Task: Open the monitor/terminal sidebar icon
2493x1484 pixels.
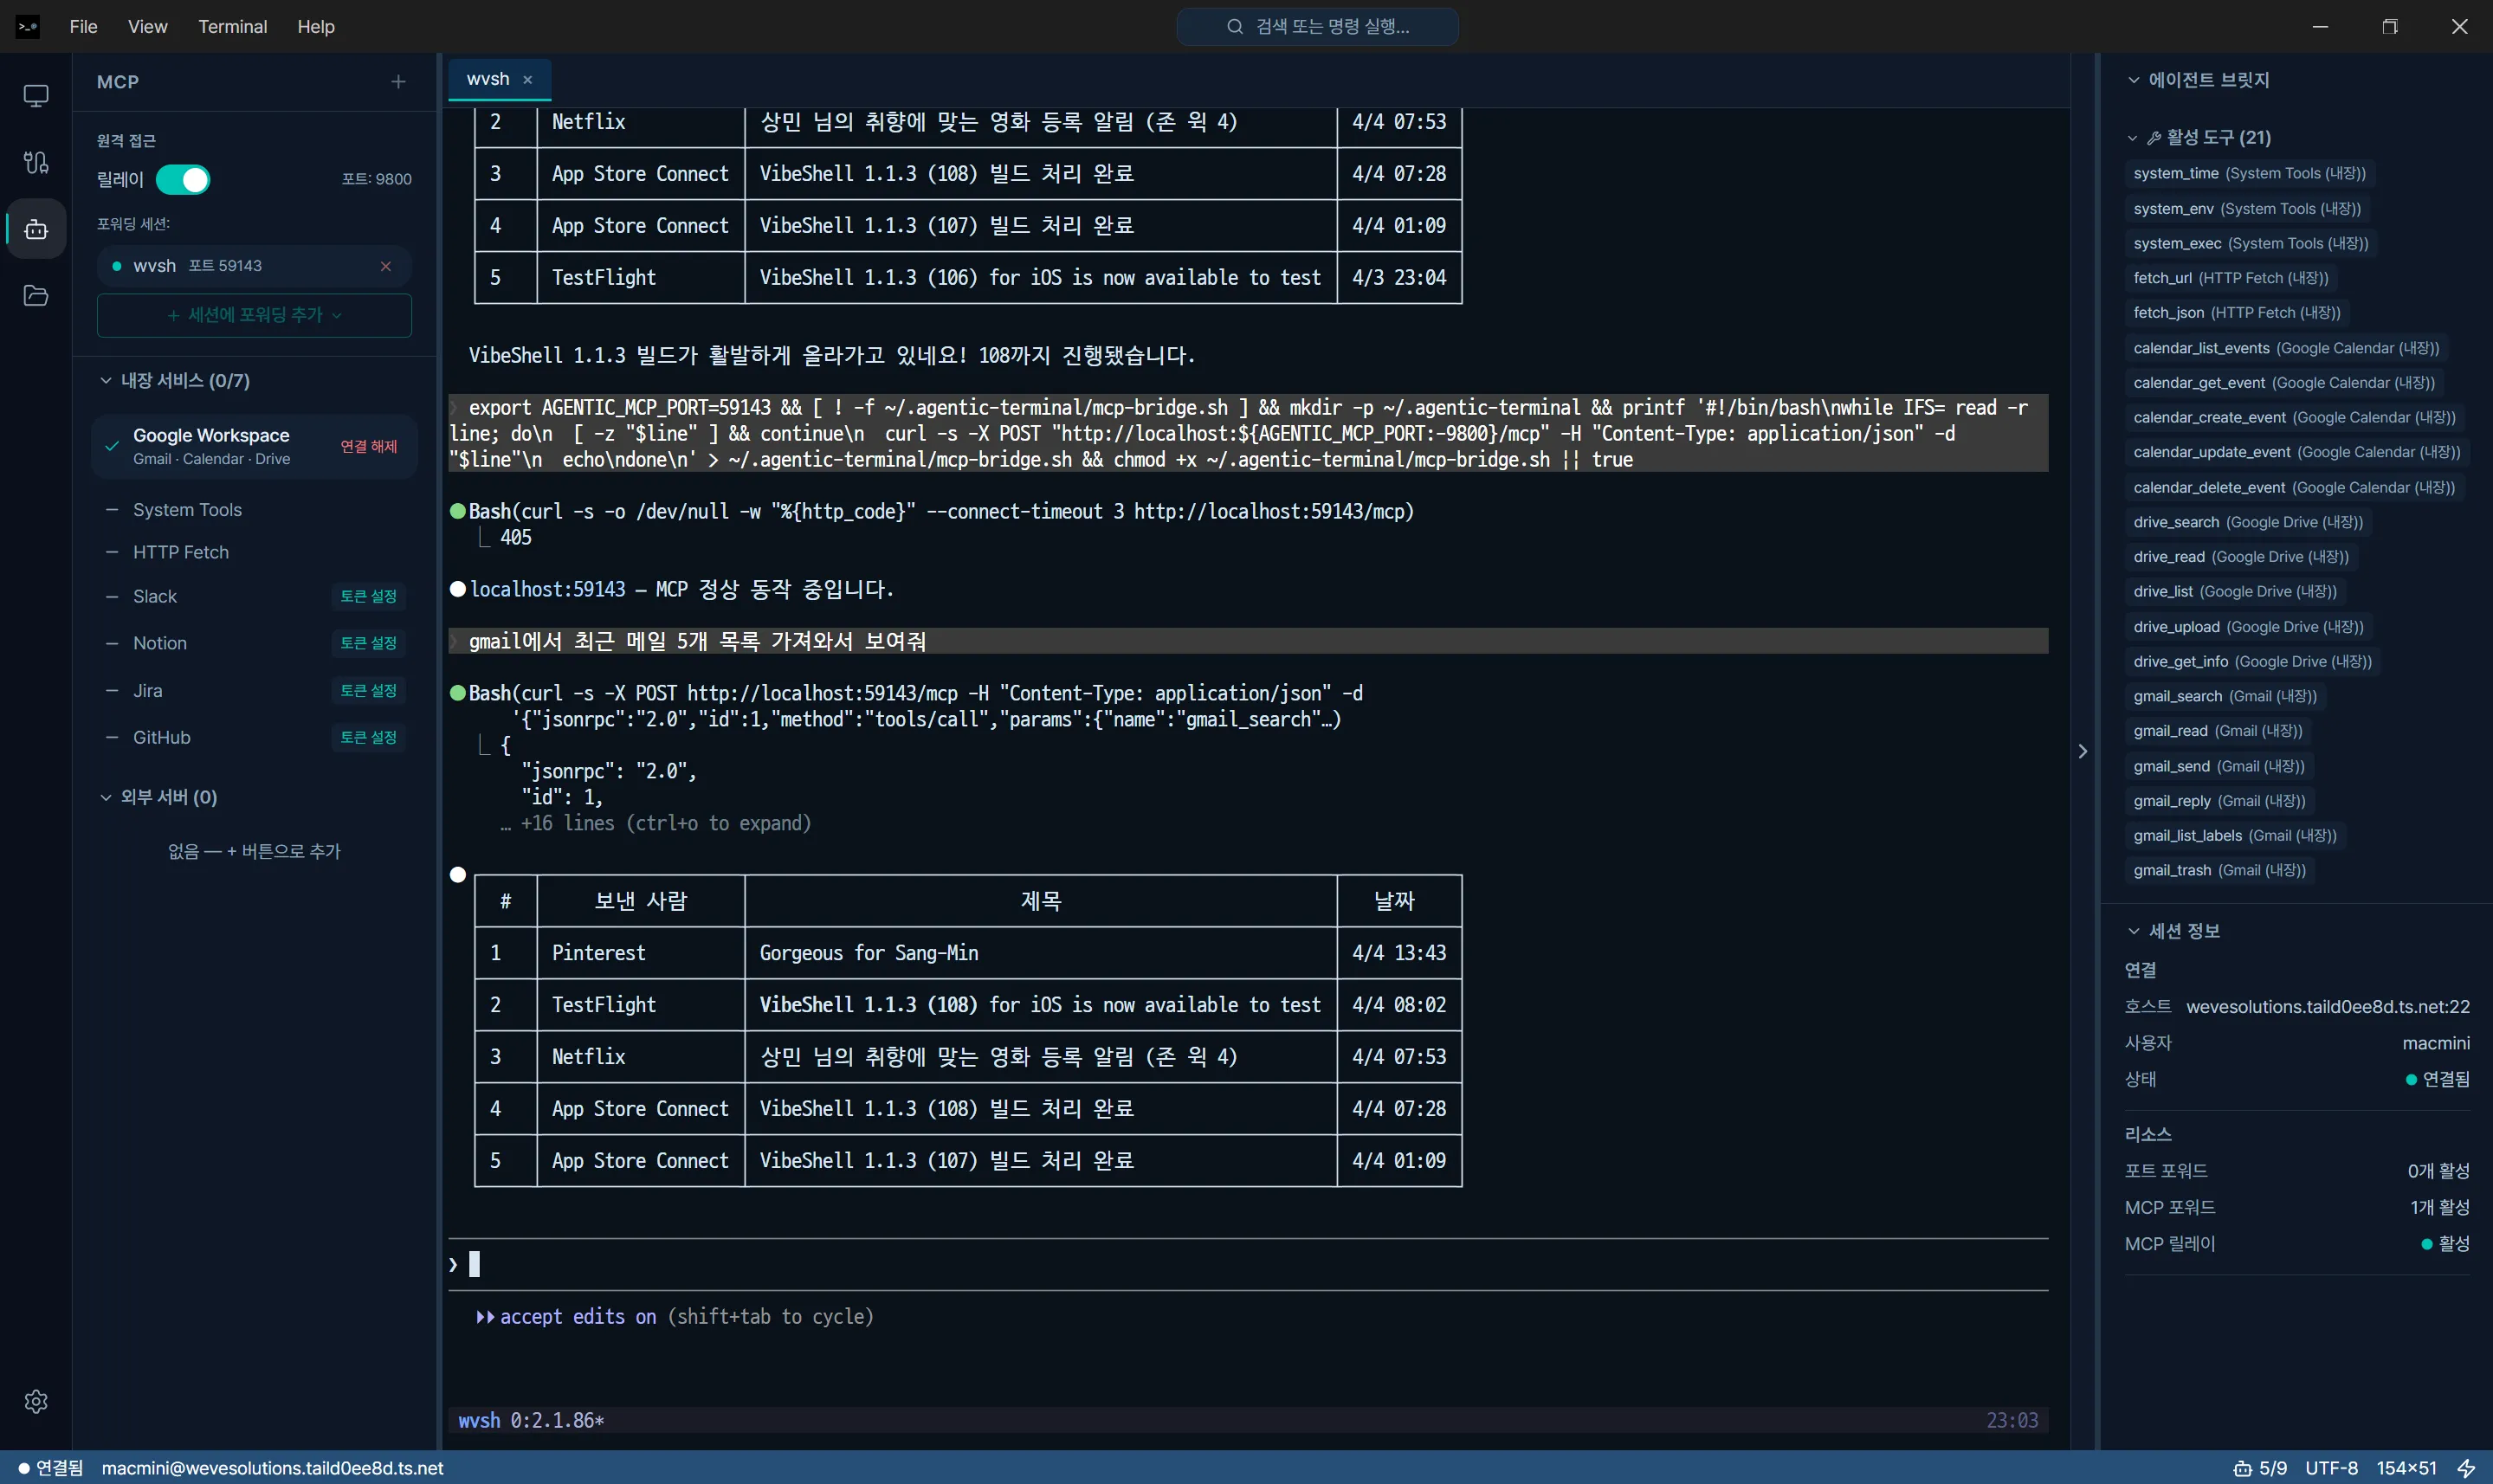Action: pyautogui.click(x=36, y=96)
